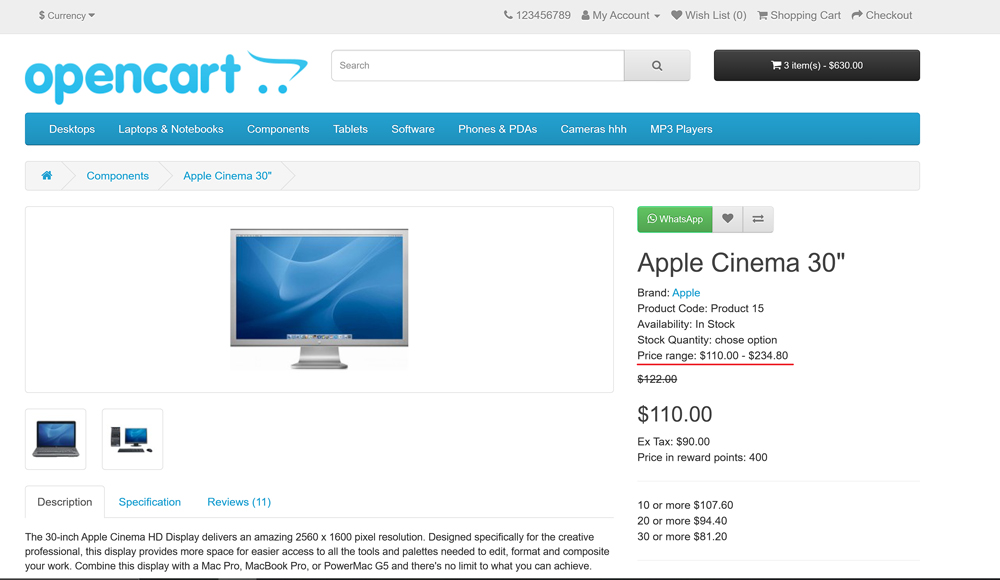1000x580 pixels.
Task: Switch to the Reviews (11) tab
Action: (239, 502)
